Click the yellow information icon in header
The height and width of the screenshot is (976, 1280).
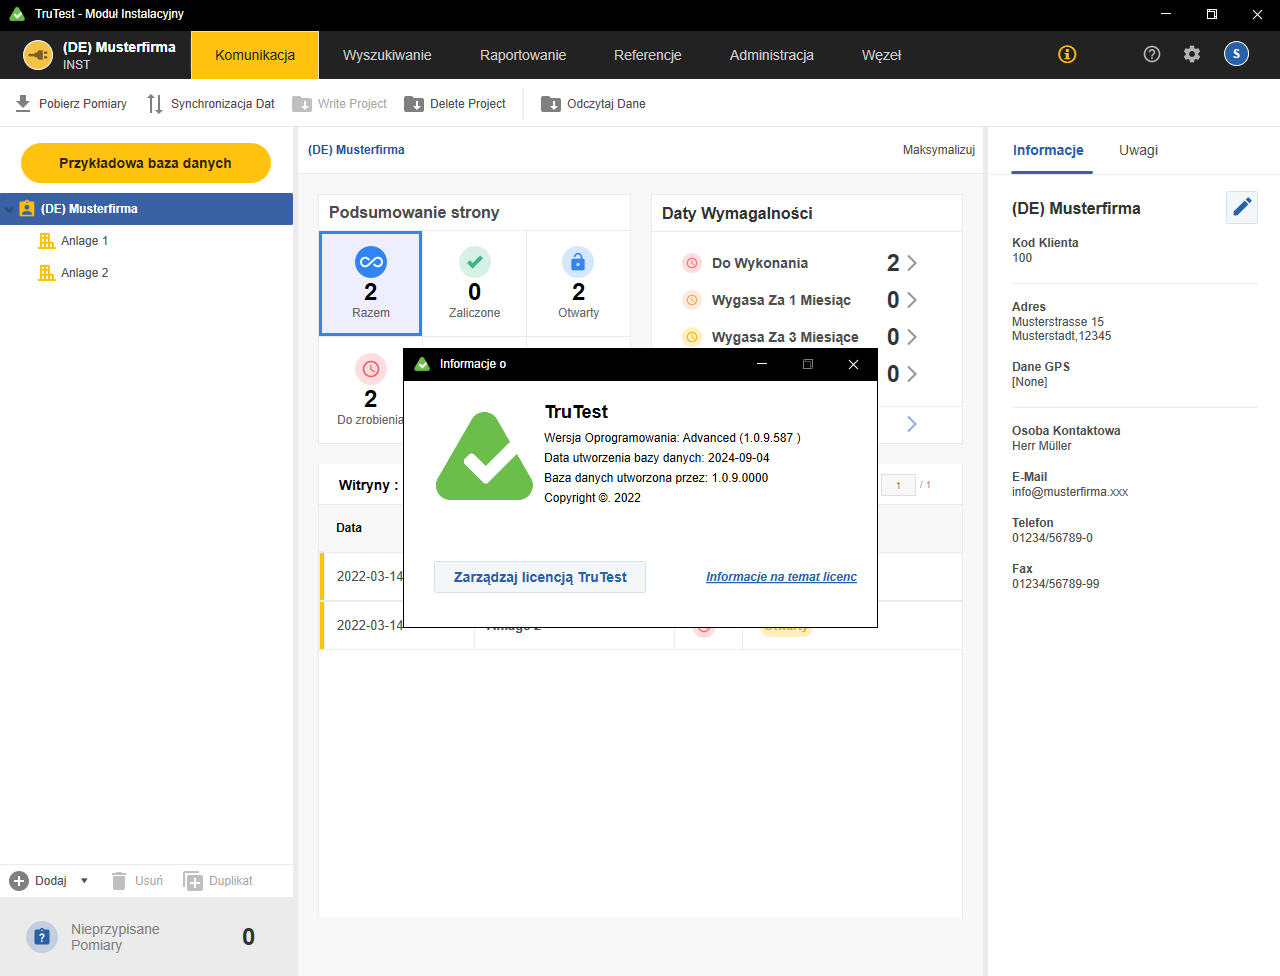[x=1067, y=54]
